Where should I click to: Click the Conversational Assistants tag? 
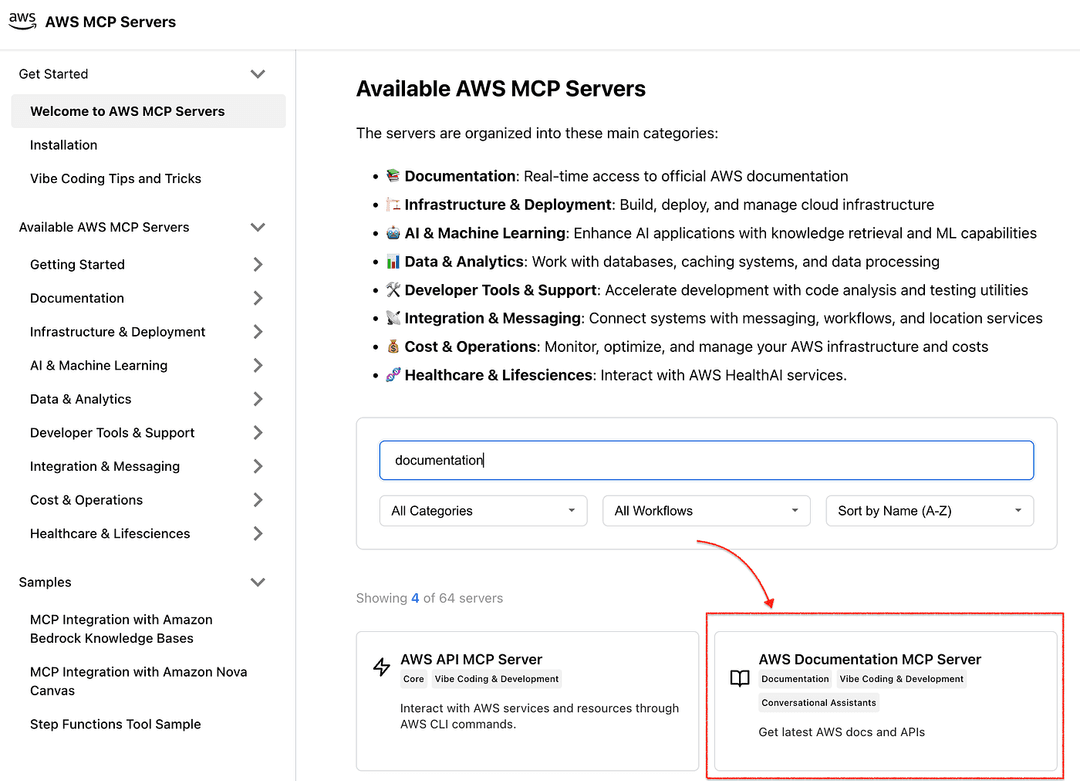point(819,702)
